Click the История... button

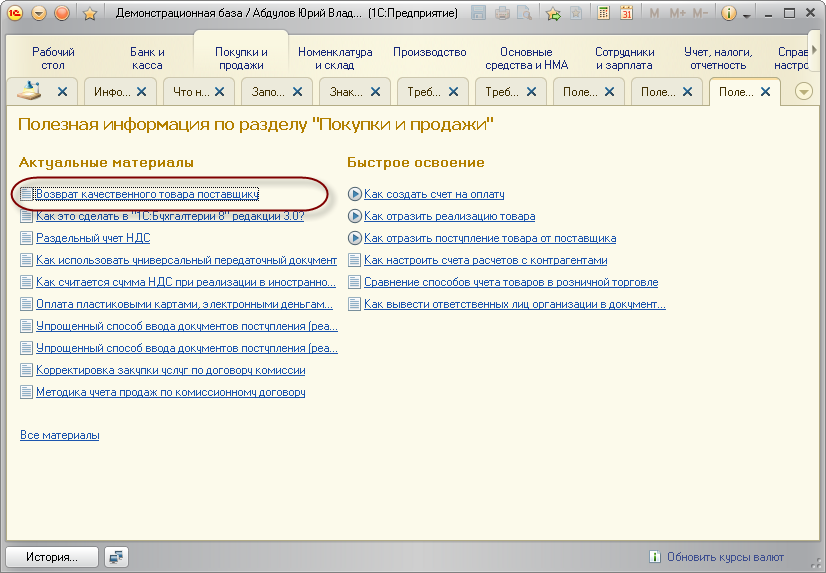[52, 557]
